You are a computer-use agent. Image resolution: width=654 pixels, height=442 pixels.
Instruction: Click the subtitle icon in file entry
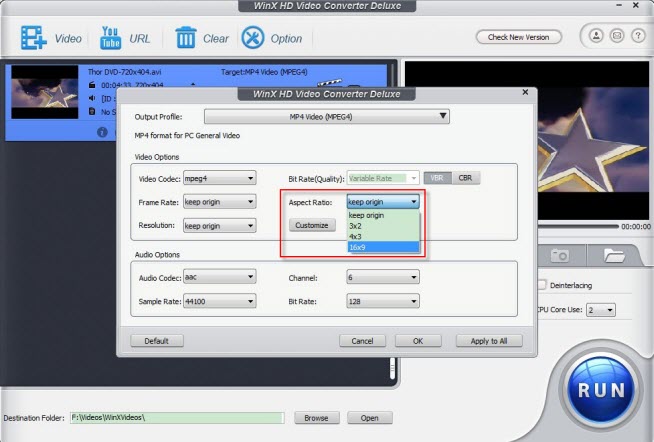click(92, 111)
